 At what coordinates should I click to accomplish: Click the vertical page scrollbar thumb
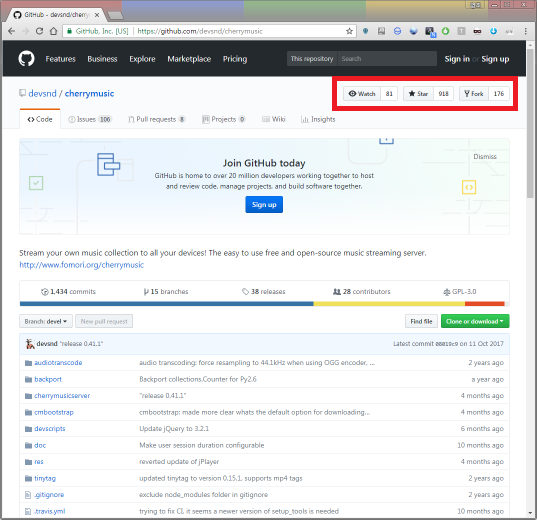(x=530, y=123)
